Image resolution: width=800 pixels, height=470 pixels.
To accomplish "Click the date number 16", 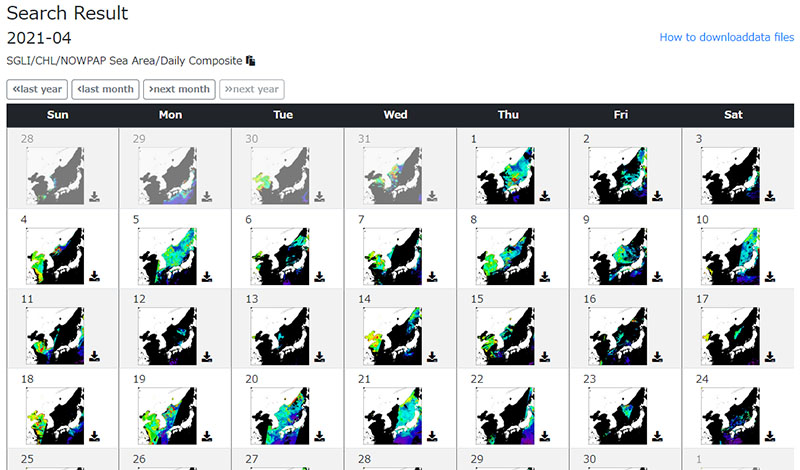I will click(590, 299).
